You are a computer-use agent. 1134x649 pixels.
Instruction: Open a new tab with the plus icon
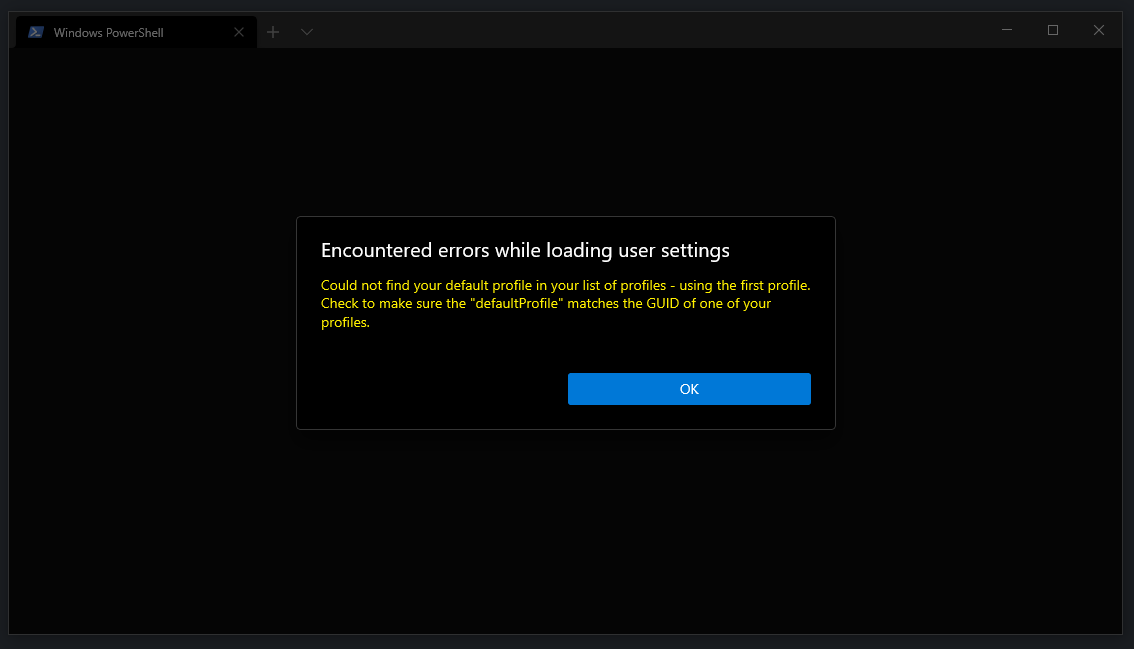pyautogui.click(x=273, y=32)
